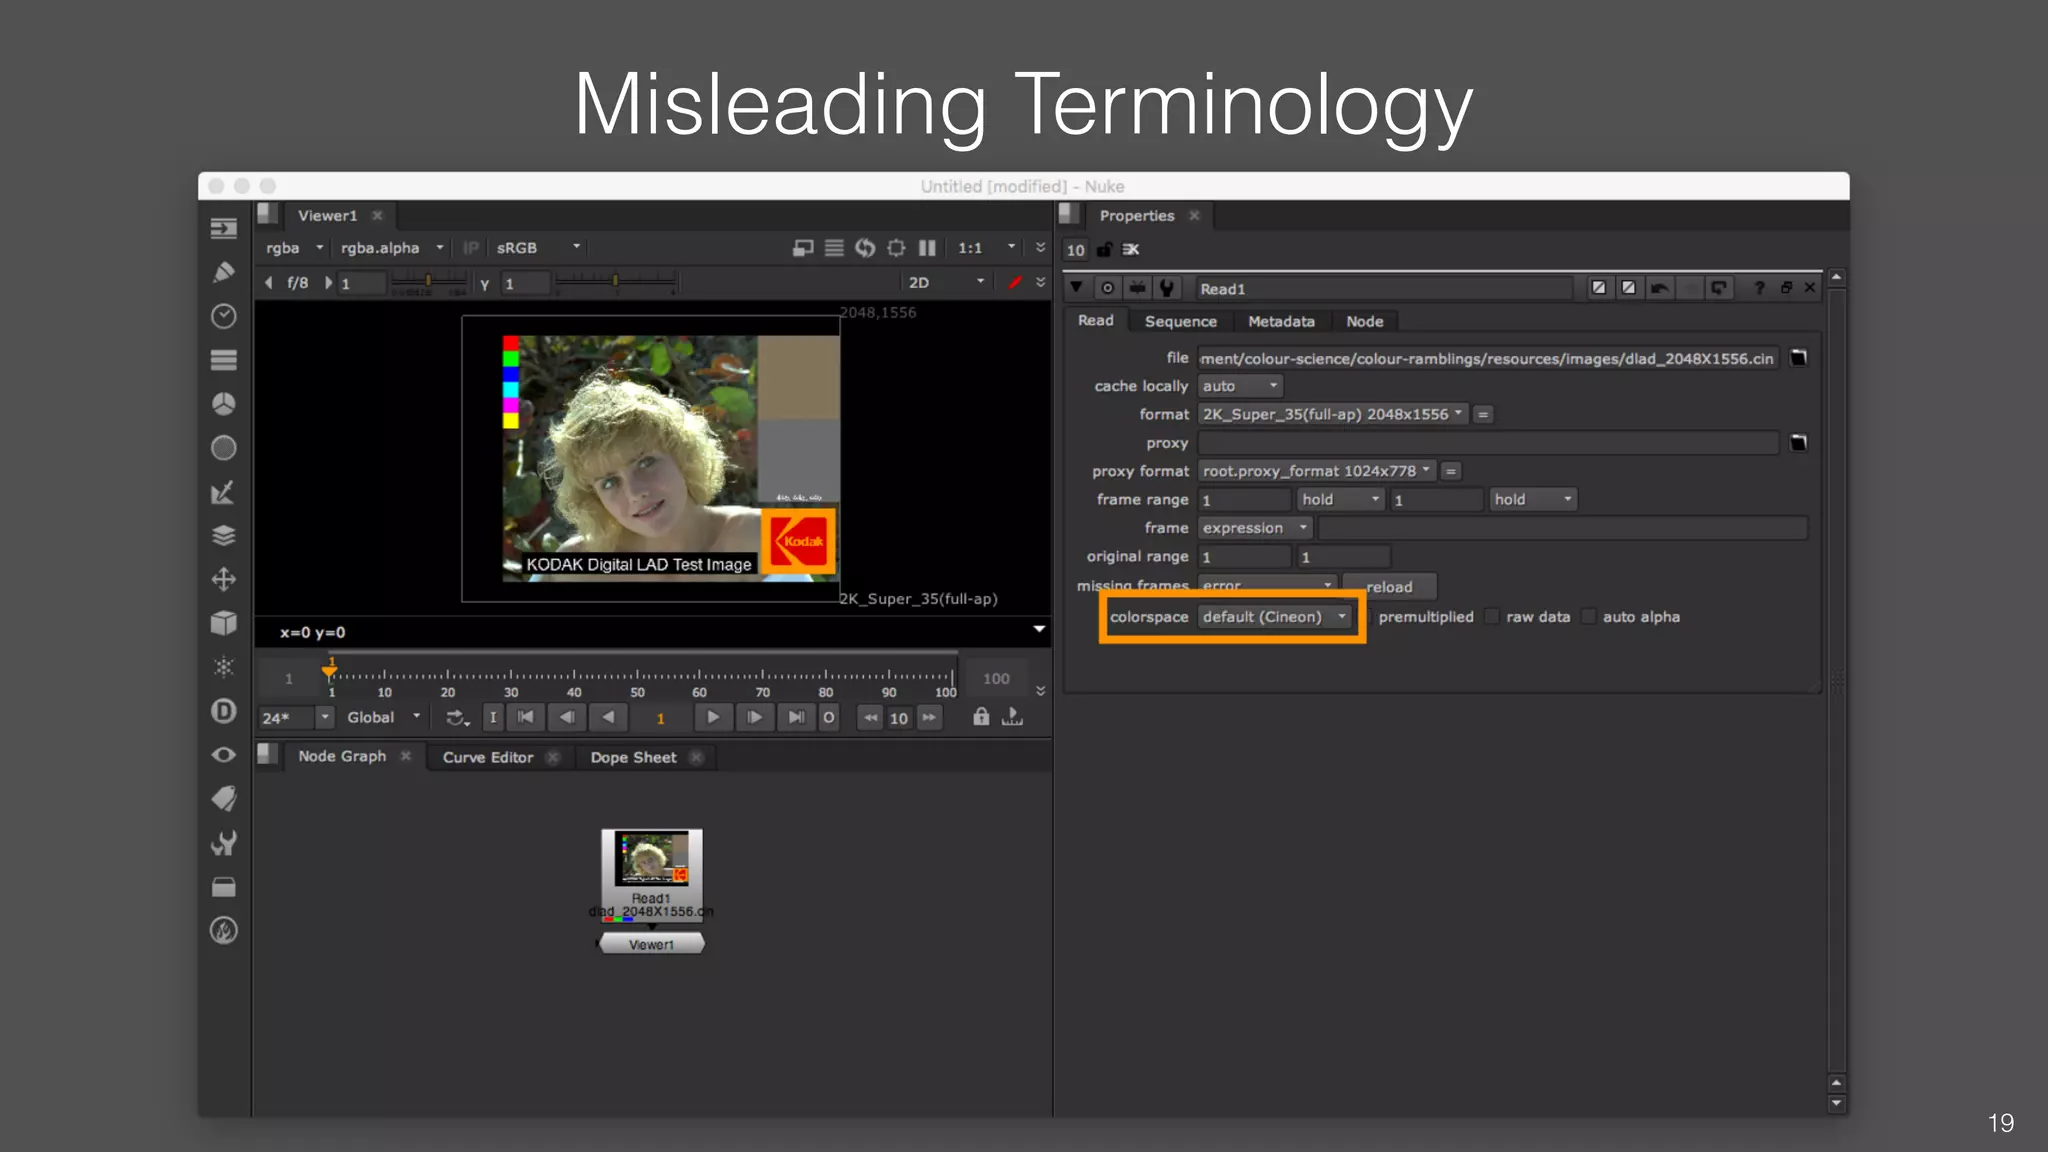Adjust the gamma Y slider
This screenshot has height=1152, width=2048.
(x=615, y=283)
